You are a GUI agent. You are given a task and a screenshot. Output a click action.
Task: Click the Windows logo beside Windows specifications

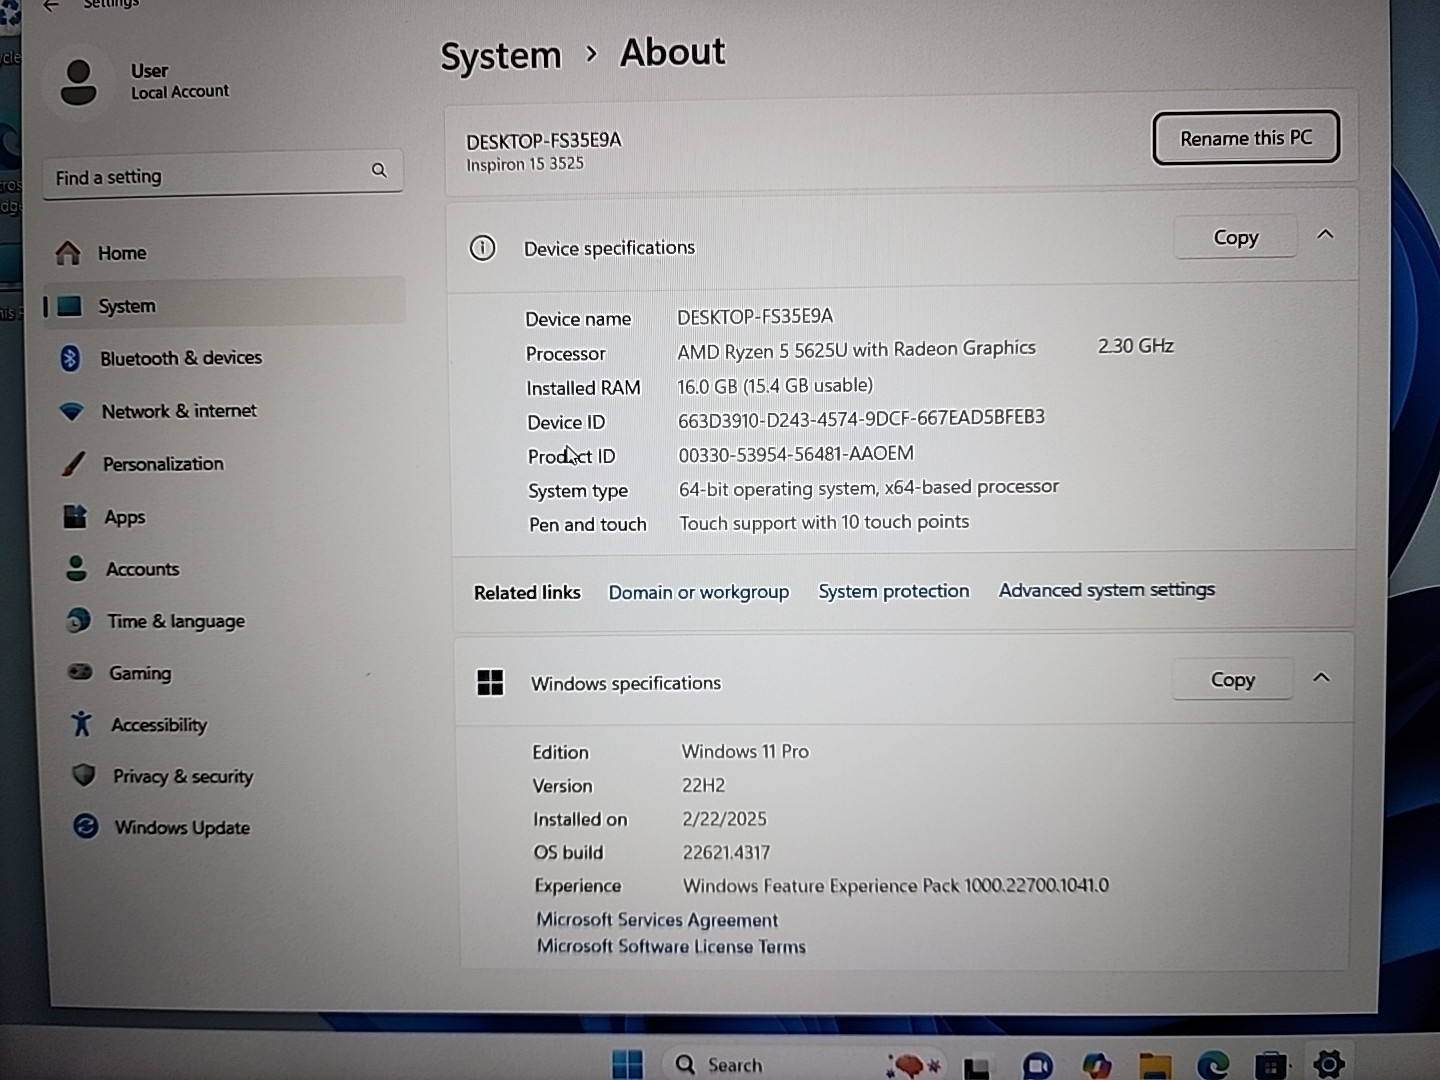click(490, 683)
